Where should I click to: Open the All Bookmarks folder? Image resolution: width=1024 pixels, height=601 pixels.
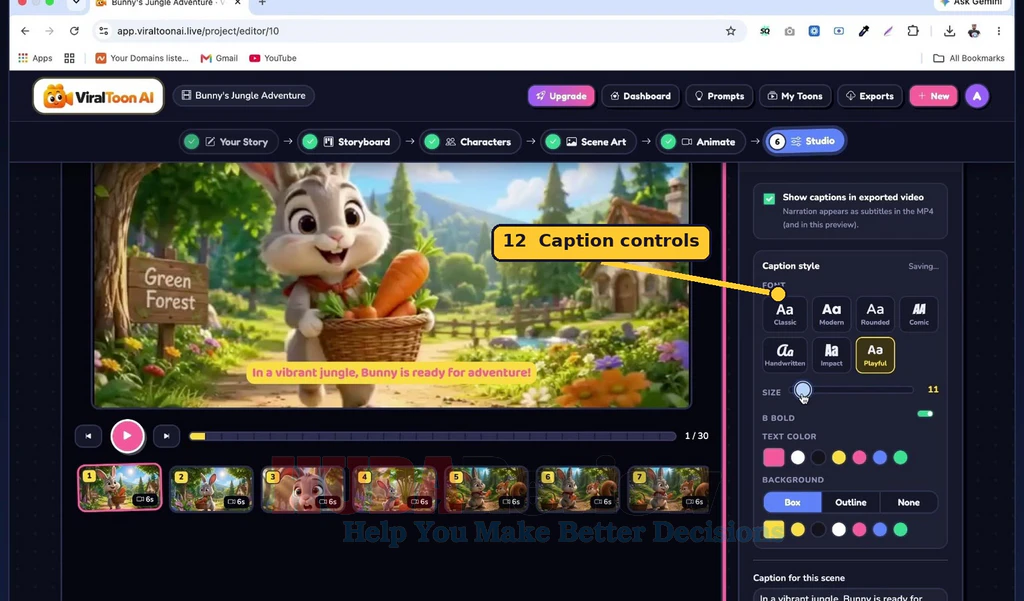(969, 58)
